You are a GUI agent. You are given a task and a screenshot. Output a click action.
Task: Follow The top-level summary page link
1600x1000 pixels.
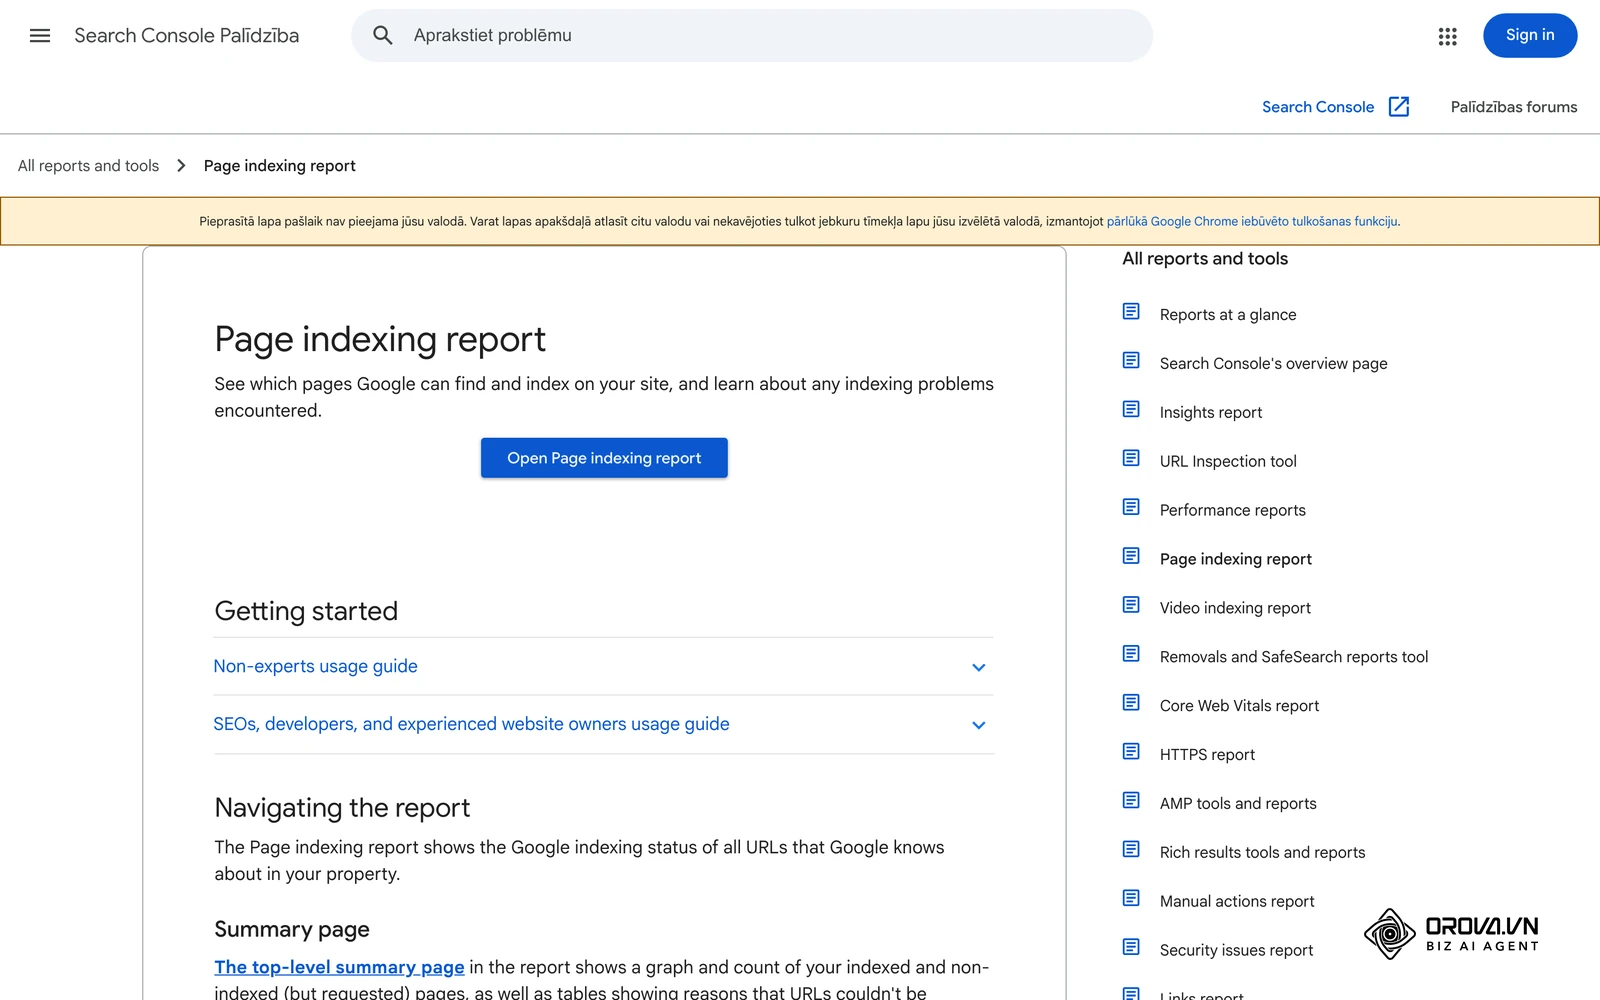coord(339,967)
